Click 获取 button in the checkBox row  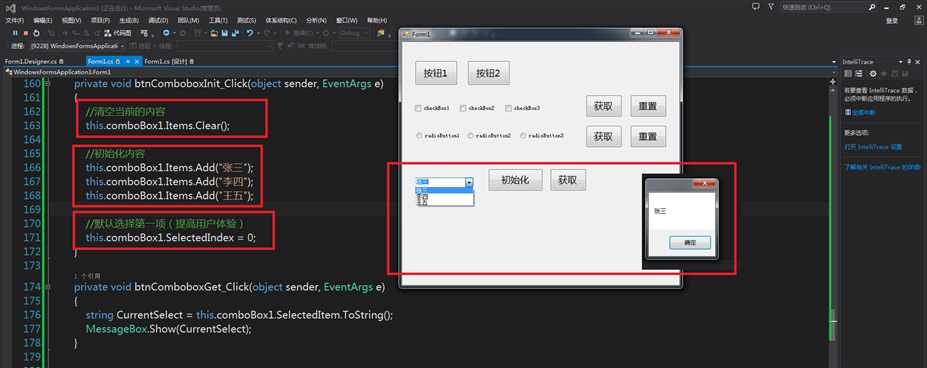pos(604,106)
